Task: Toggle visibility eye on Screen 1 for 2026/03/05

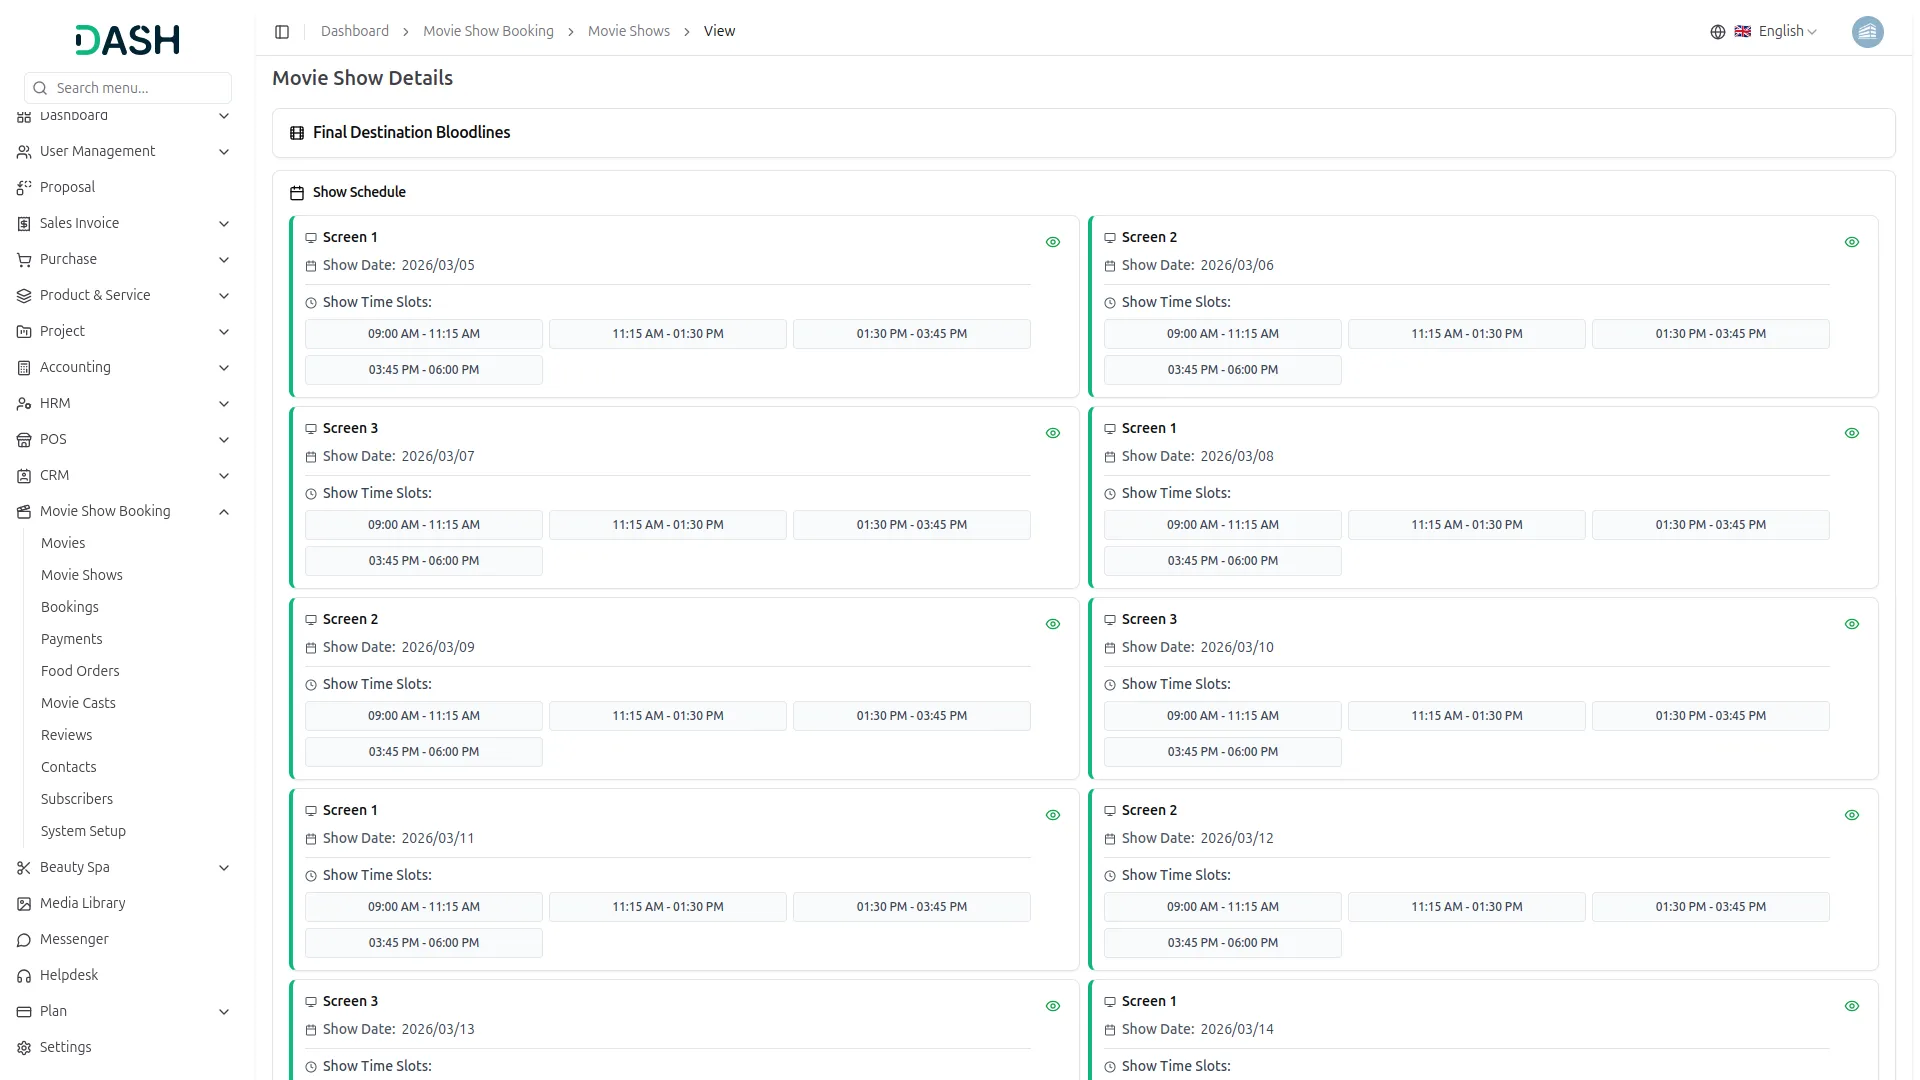Action: [1053, 242]
